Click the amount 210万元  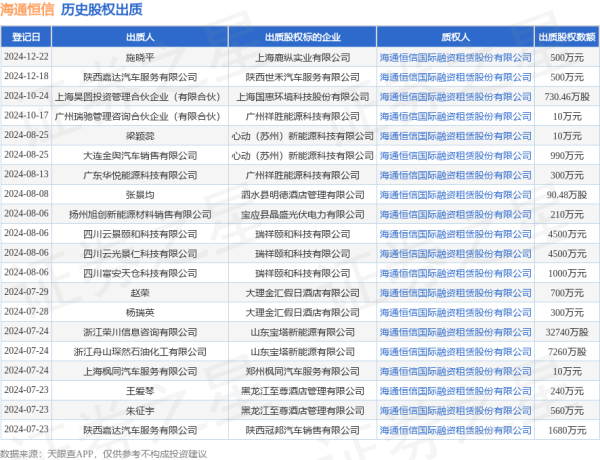[567, 214]
